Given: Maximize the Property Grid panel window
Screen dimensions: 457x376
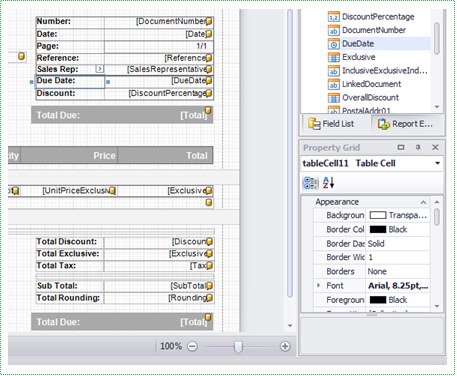Looking at the screenshot, I should (401, 147).
